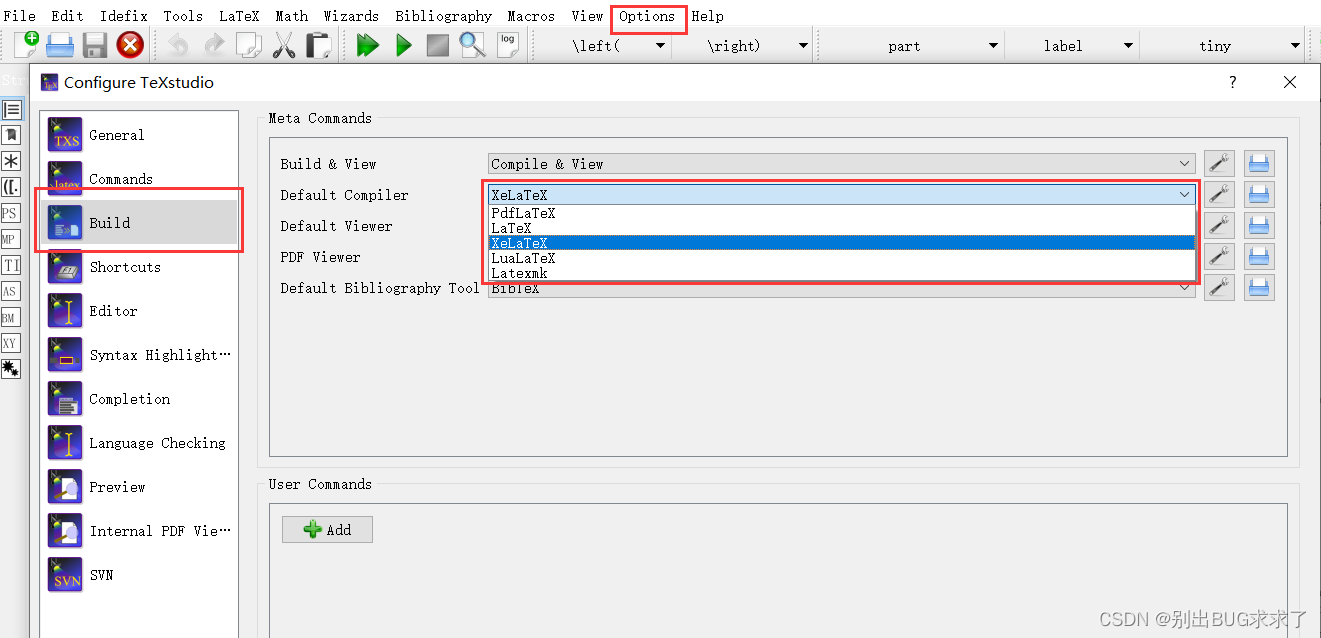Open the tiny font size dropdown
The height and width of the screenshot is (638, 1321).
[1223, 45]
